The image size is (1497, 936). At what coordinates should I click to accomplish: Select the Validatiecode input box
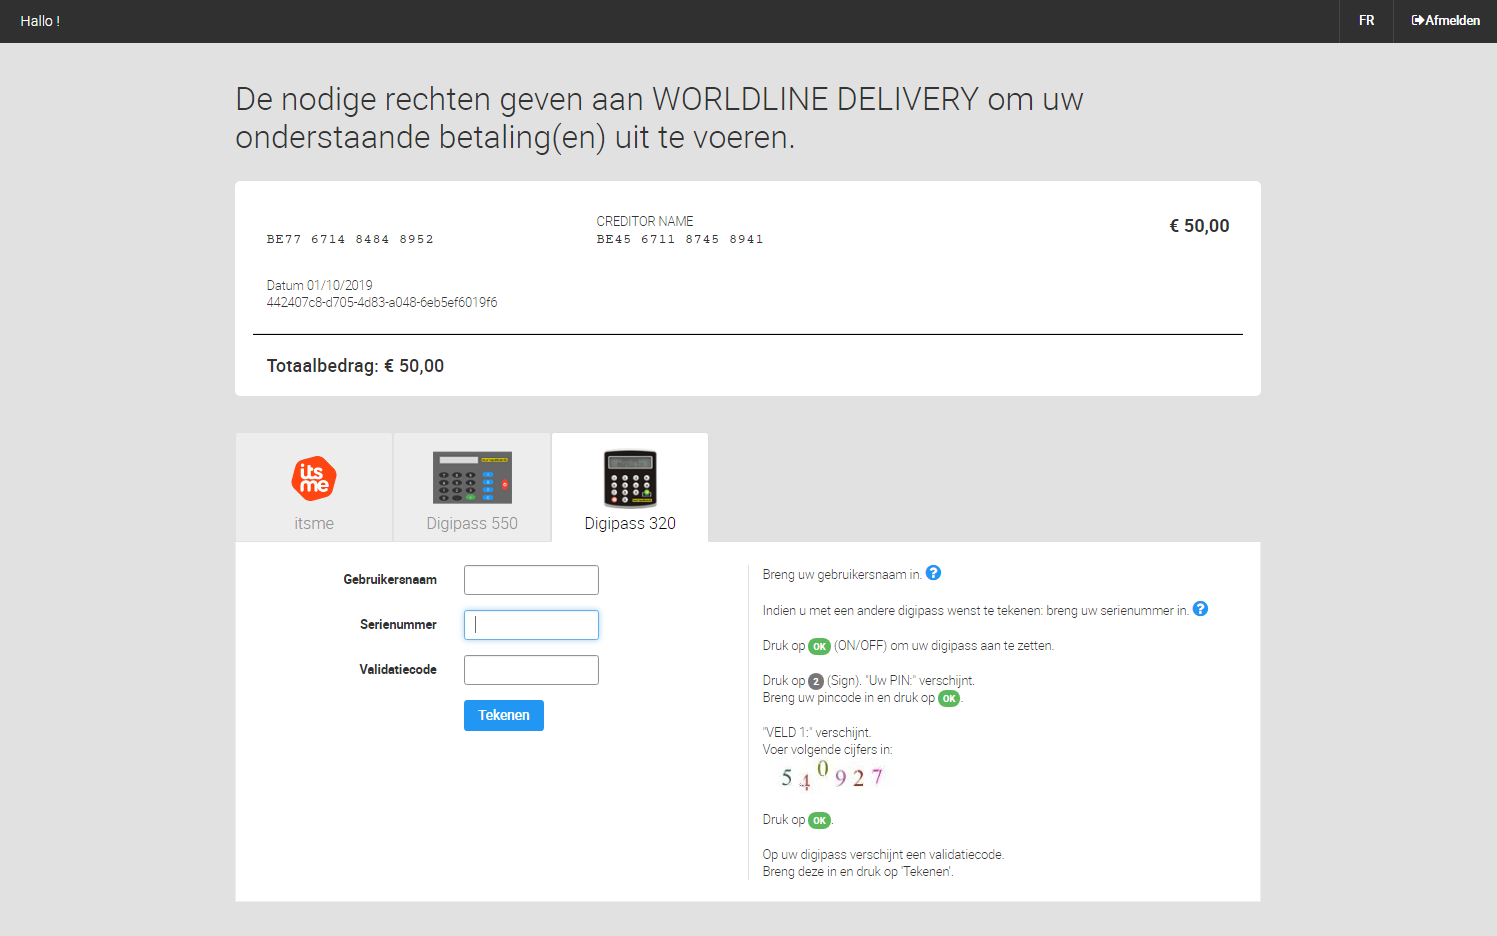(x=531, y=670)
